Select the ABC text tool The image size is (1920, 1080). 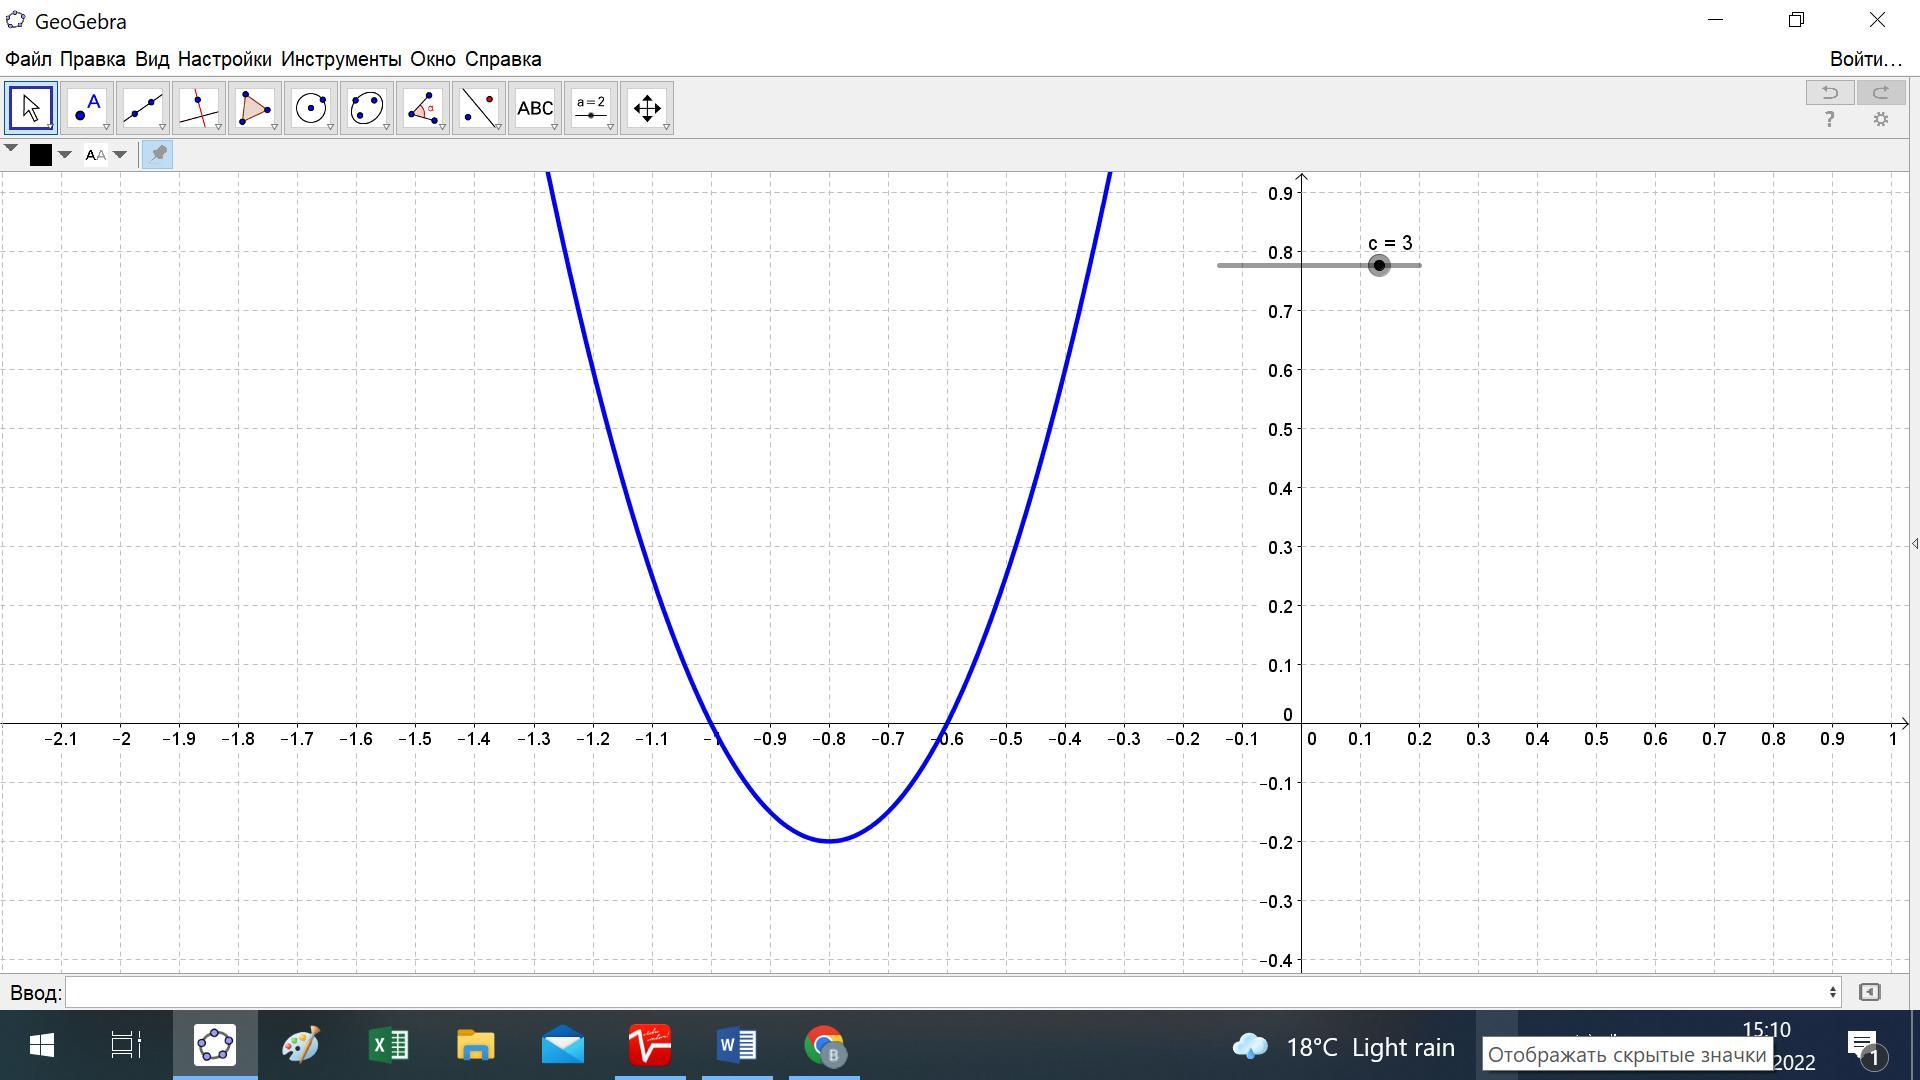(535, 108)
